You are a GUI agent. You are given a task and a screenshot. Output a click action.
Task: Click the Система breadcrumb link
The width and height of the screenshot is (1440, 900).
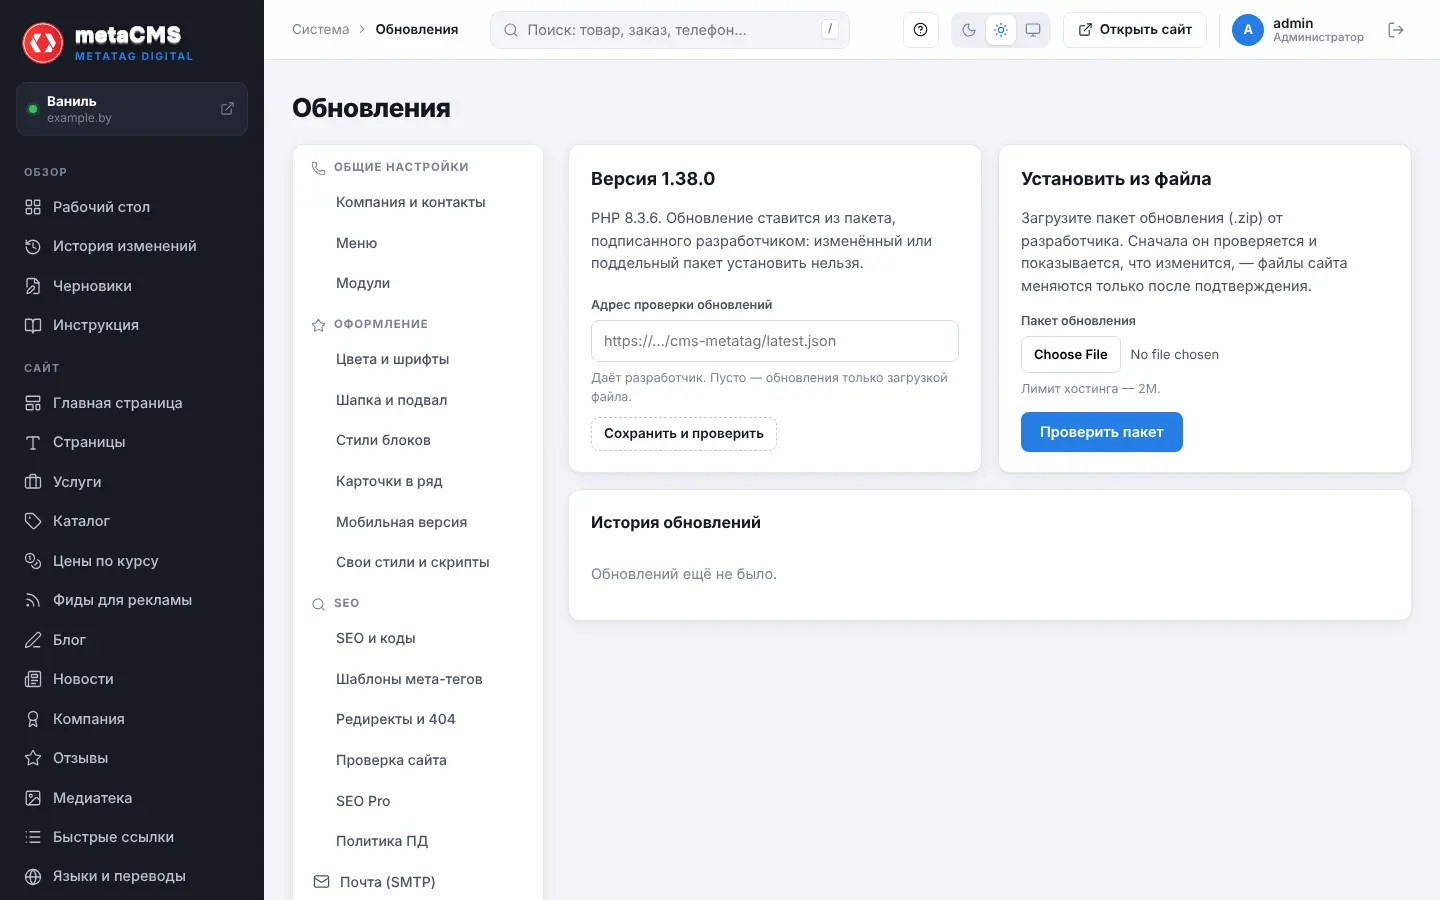click(x=321, y=30)
